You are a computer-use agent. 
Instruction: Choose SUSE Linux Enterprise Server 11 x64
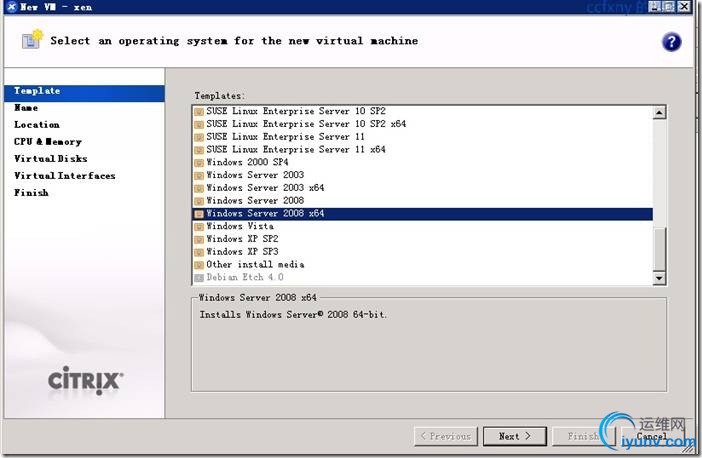coord(295,150)
